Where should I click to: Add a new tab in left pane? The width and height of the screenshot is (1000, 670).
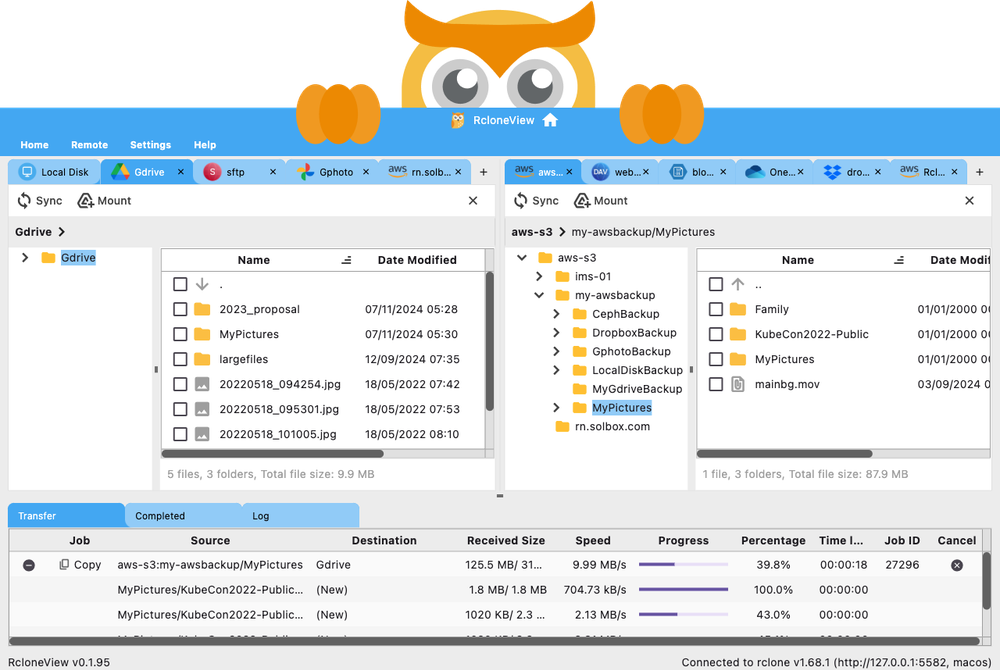(x=483, y=172)
